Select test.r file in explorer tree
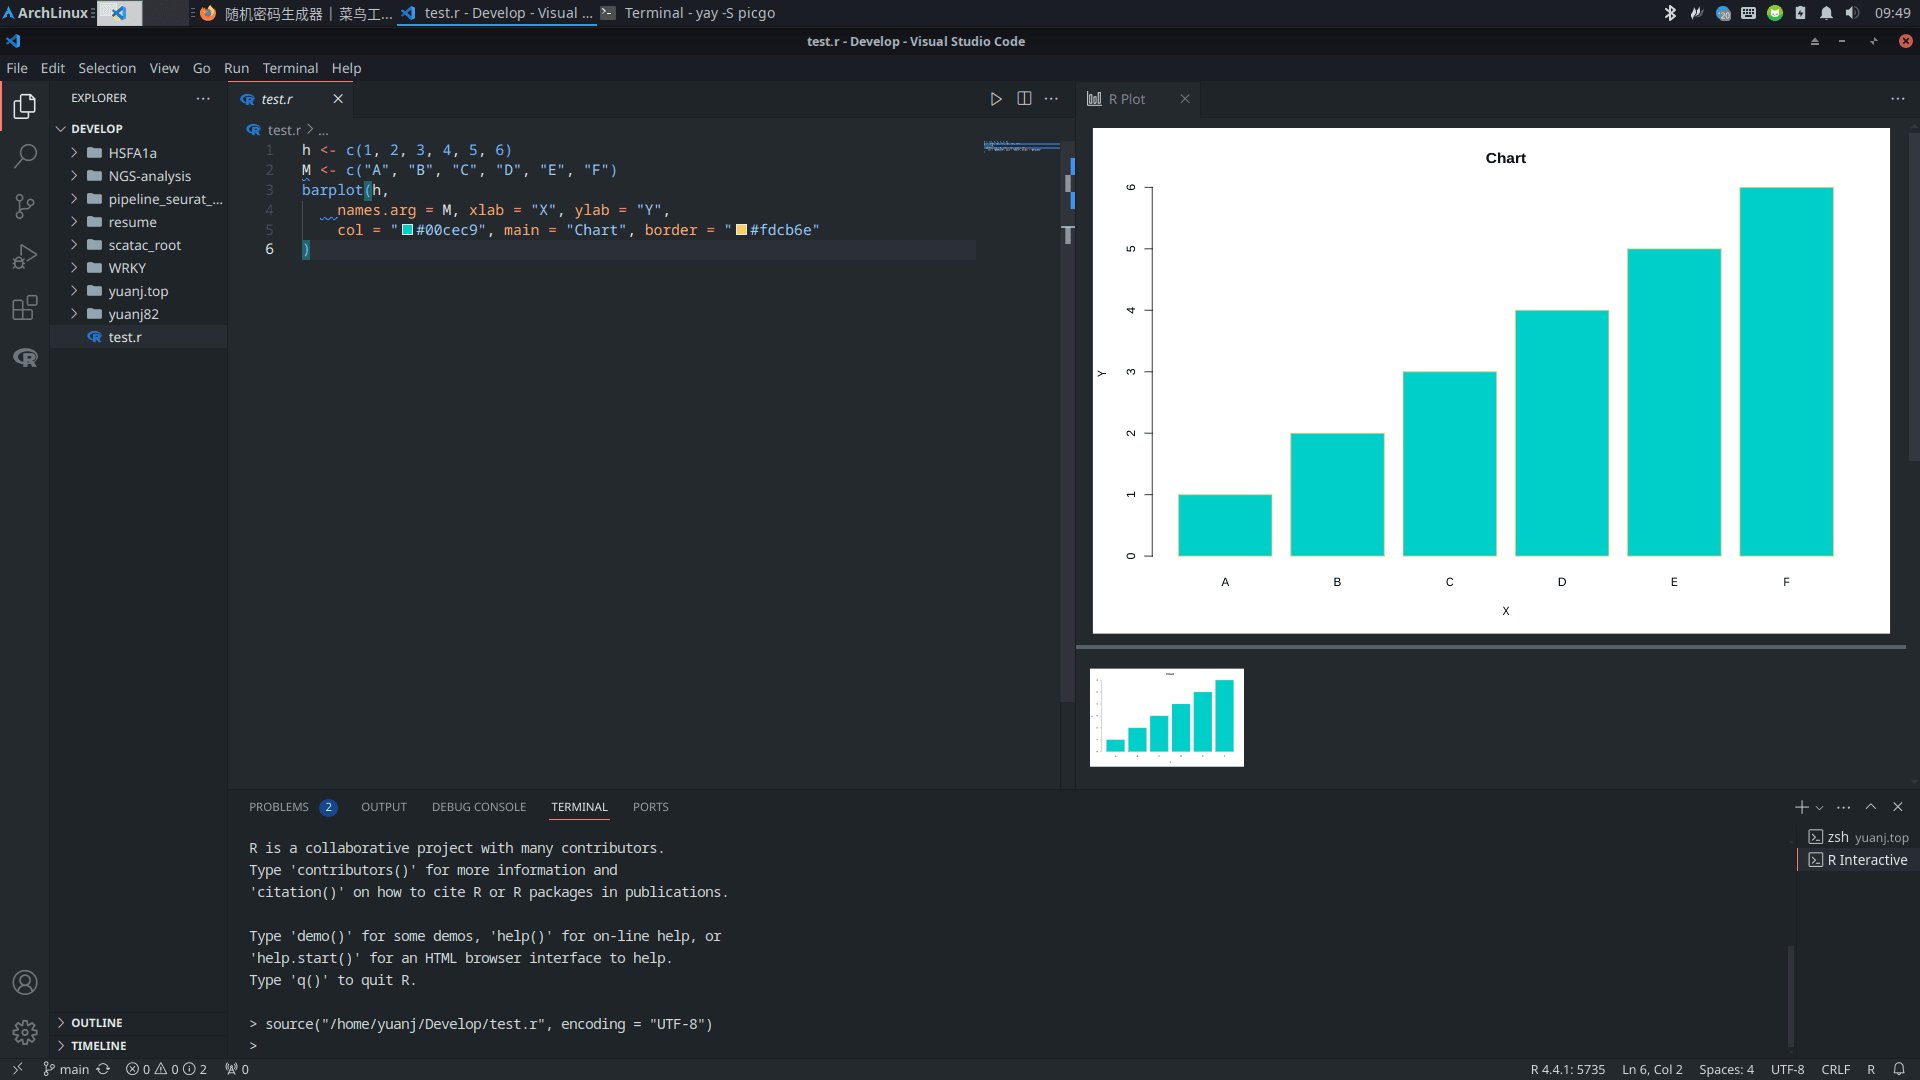This screenshot has width=1920, height=1080. click(x=139, y=337)
